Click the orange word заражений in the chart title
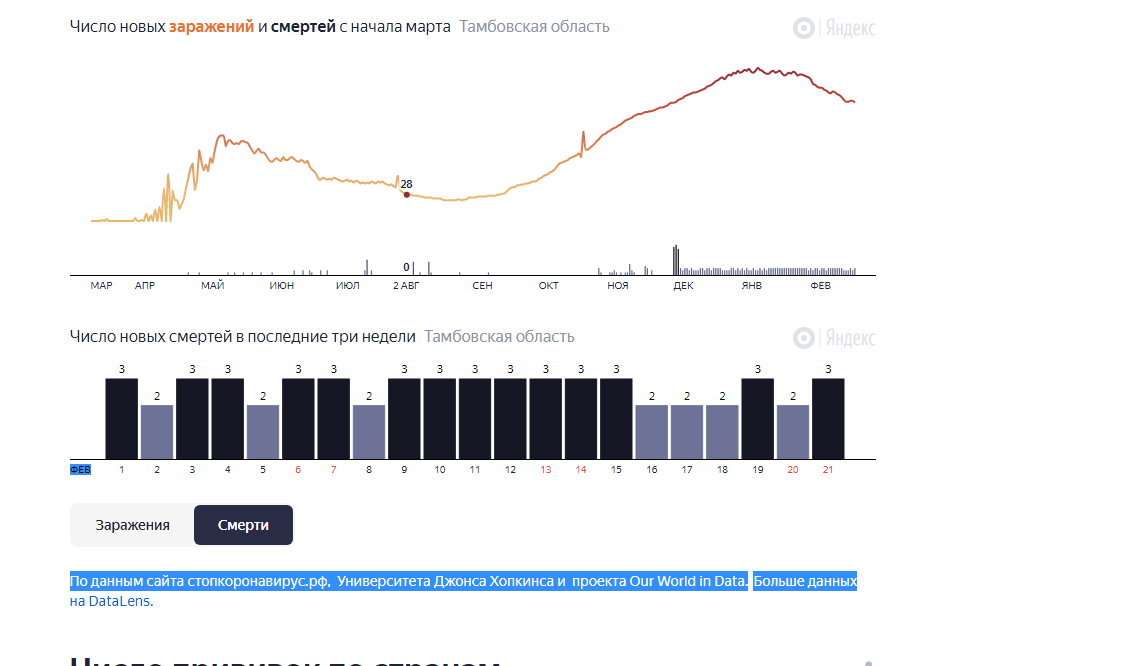This screenshot has width=1121, height=666. click(211, 26)
